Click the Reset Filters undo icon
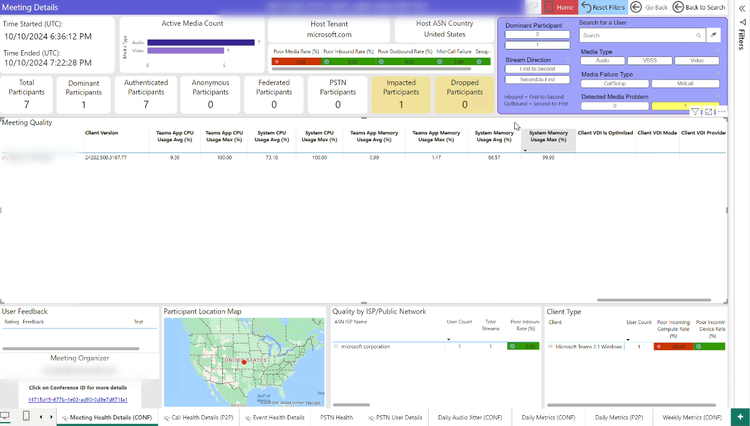 [x=587, y=7]
